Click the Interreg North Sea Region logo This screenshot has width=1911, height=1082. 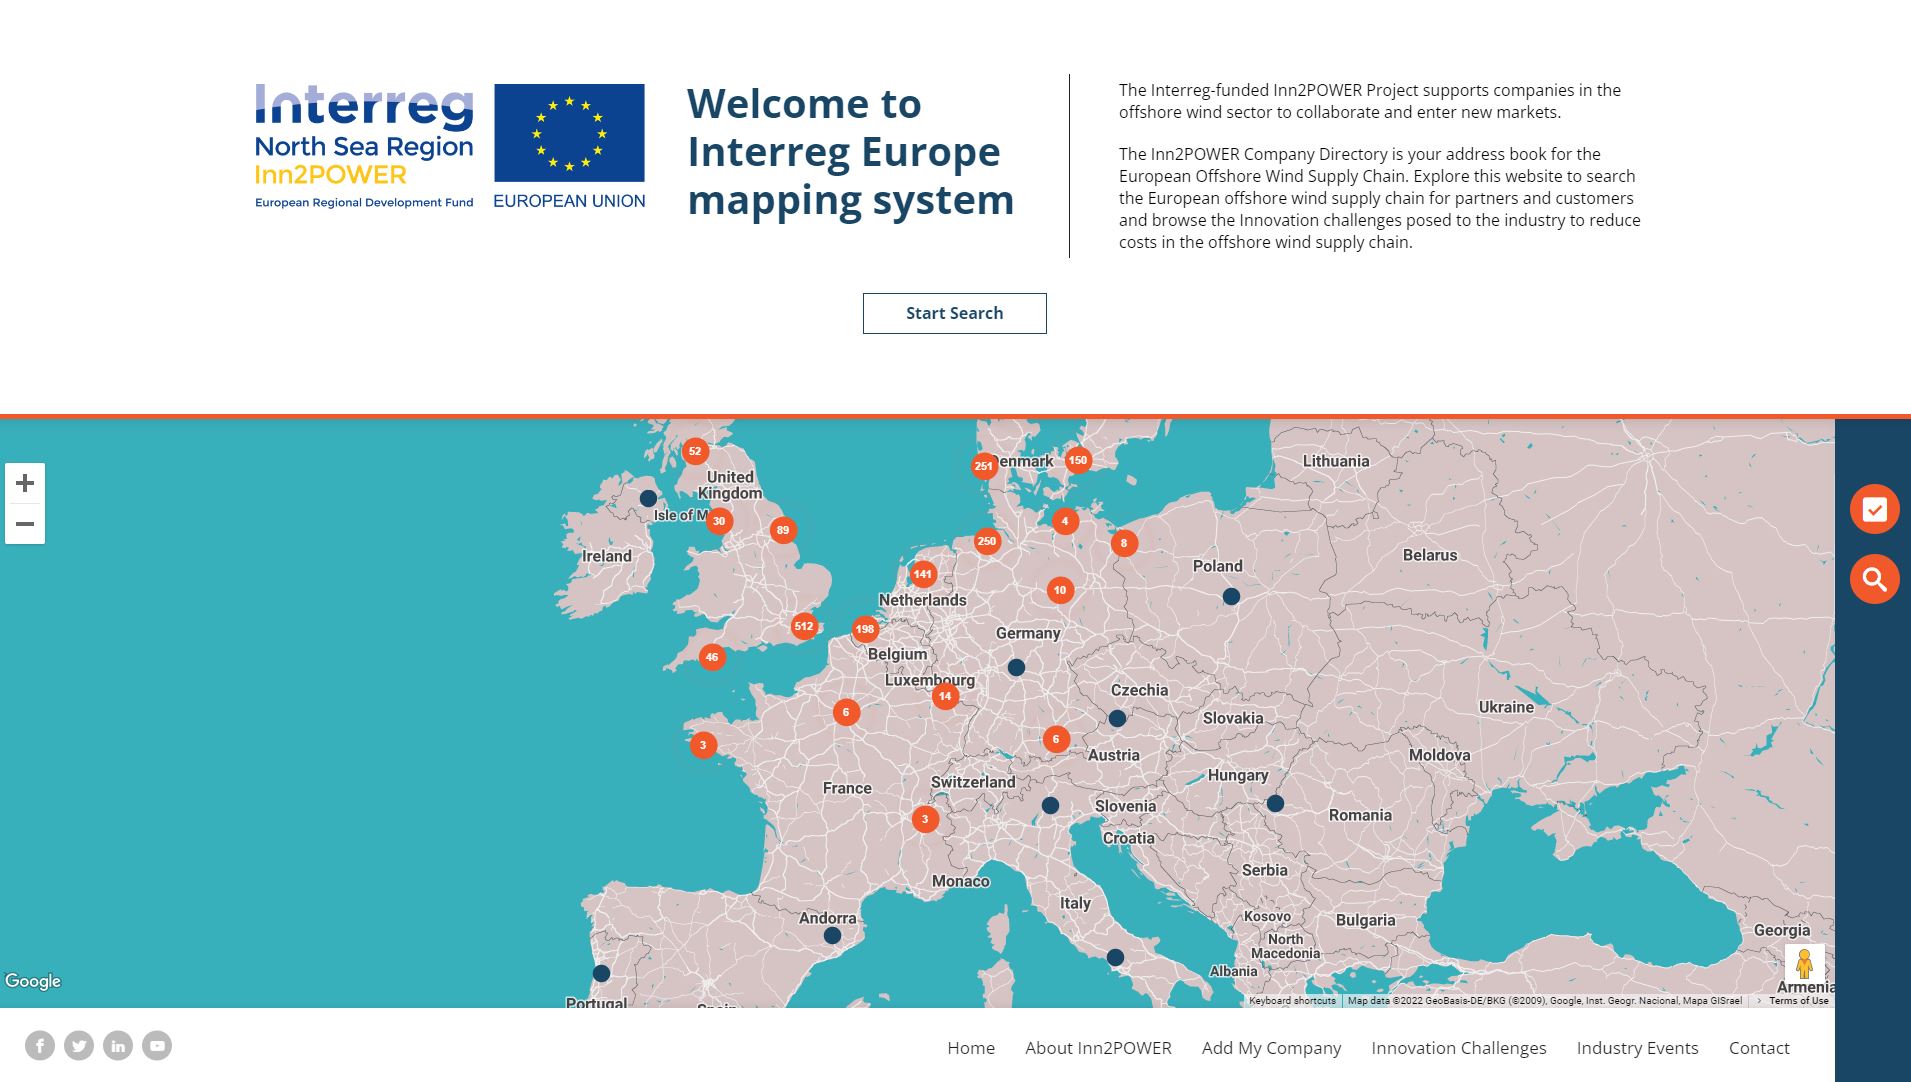click(x=364, y=146)
